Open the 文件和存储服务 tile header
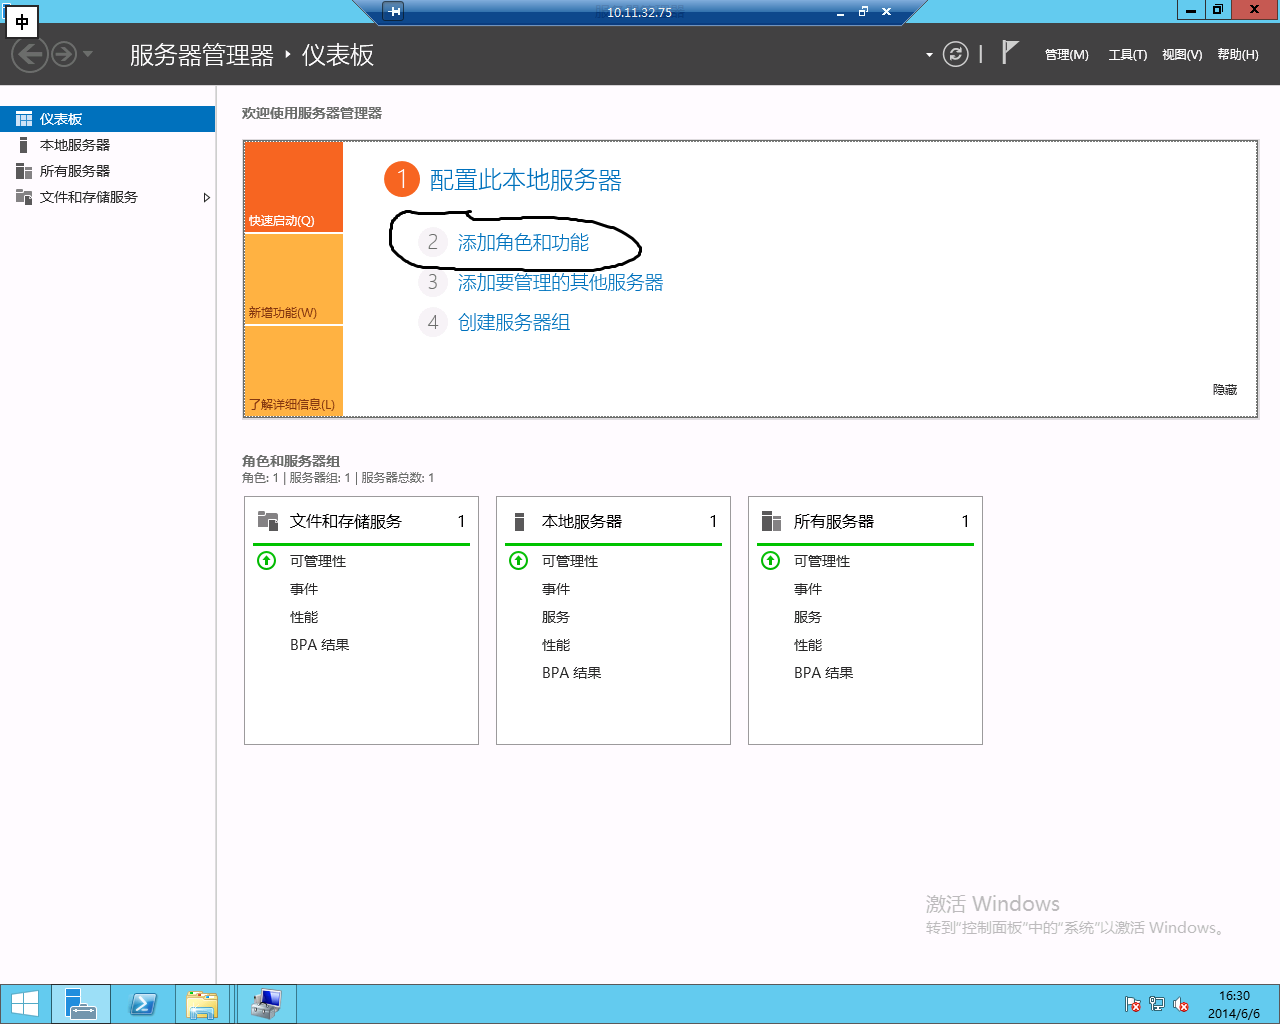 [x=361, y=521]
